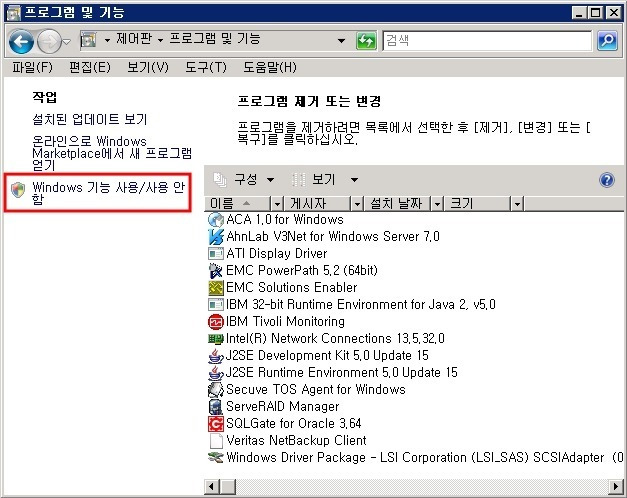Click the ACA 1.0 globe icon
This screenshot has height=498, width=627.
[x=216, y=220]
